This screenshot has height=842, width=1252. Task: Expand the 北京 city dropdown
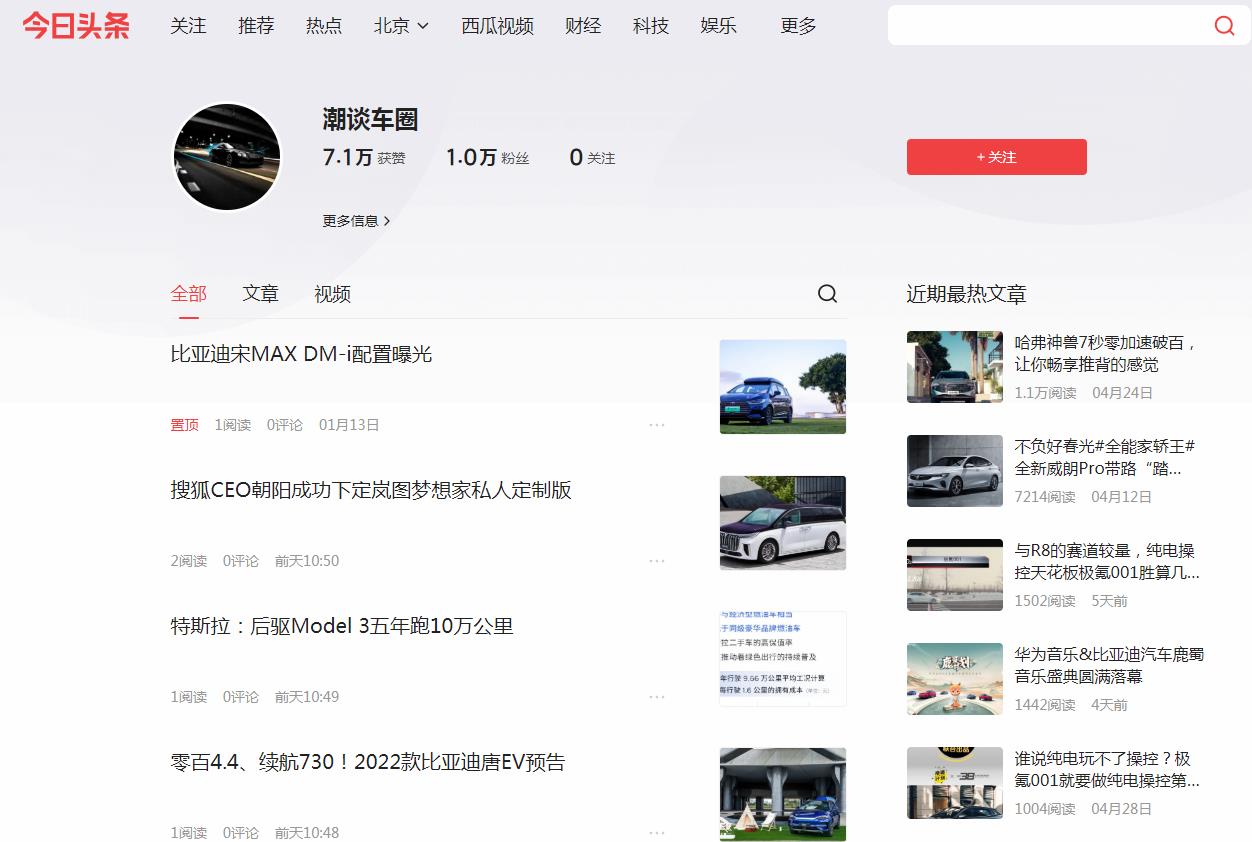click(x=401, y=26)
